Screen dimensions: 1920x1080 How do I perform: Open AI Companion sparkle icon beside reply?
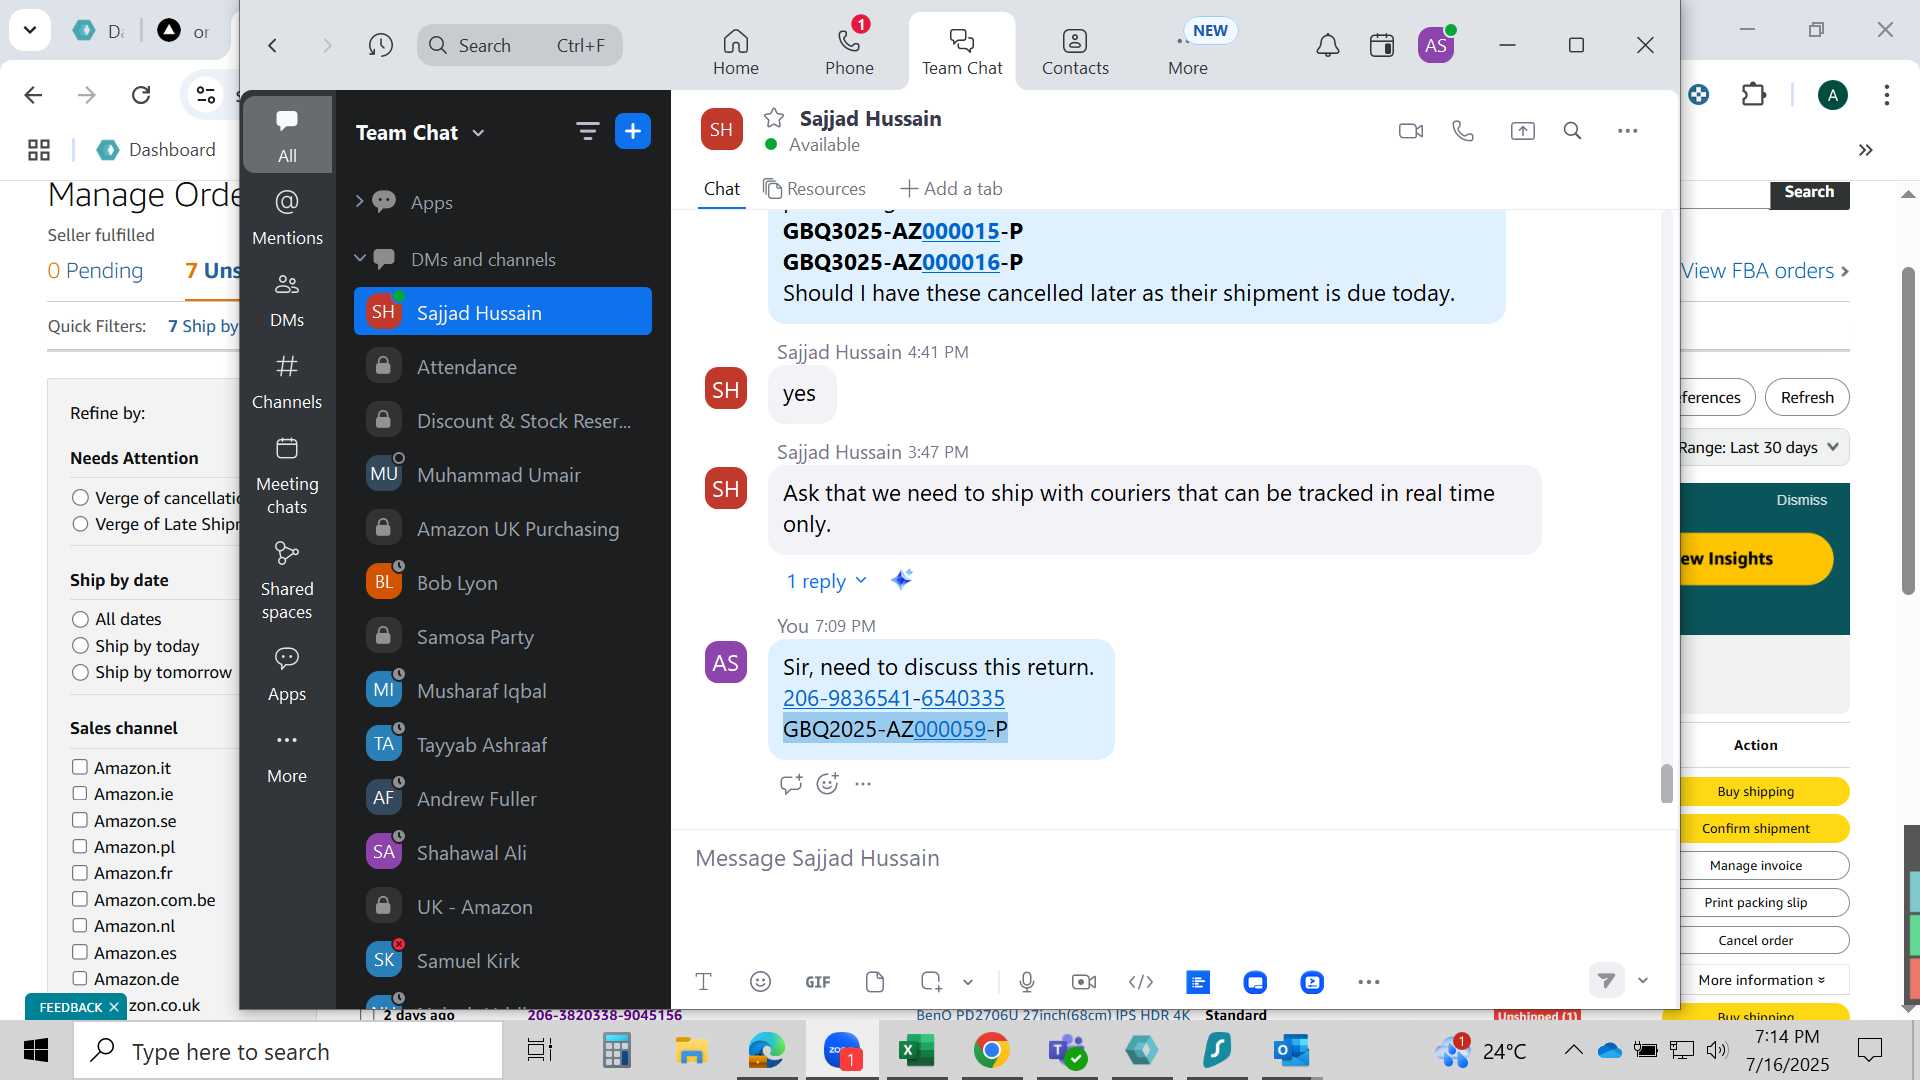pos(901,580)
